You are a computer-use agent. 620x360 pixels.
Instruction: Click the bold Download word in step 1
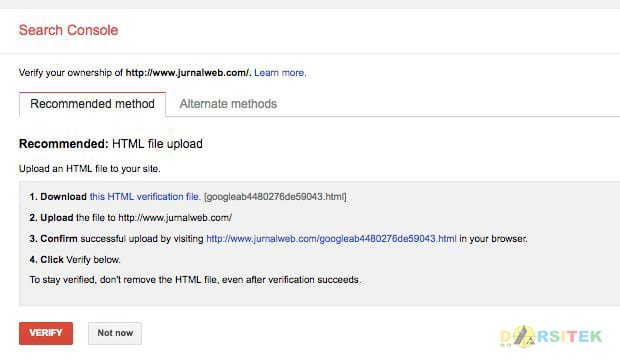(63, 197)
